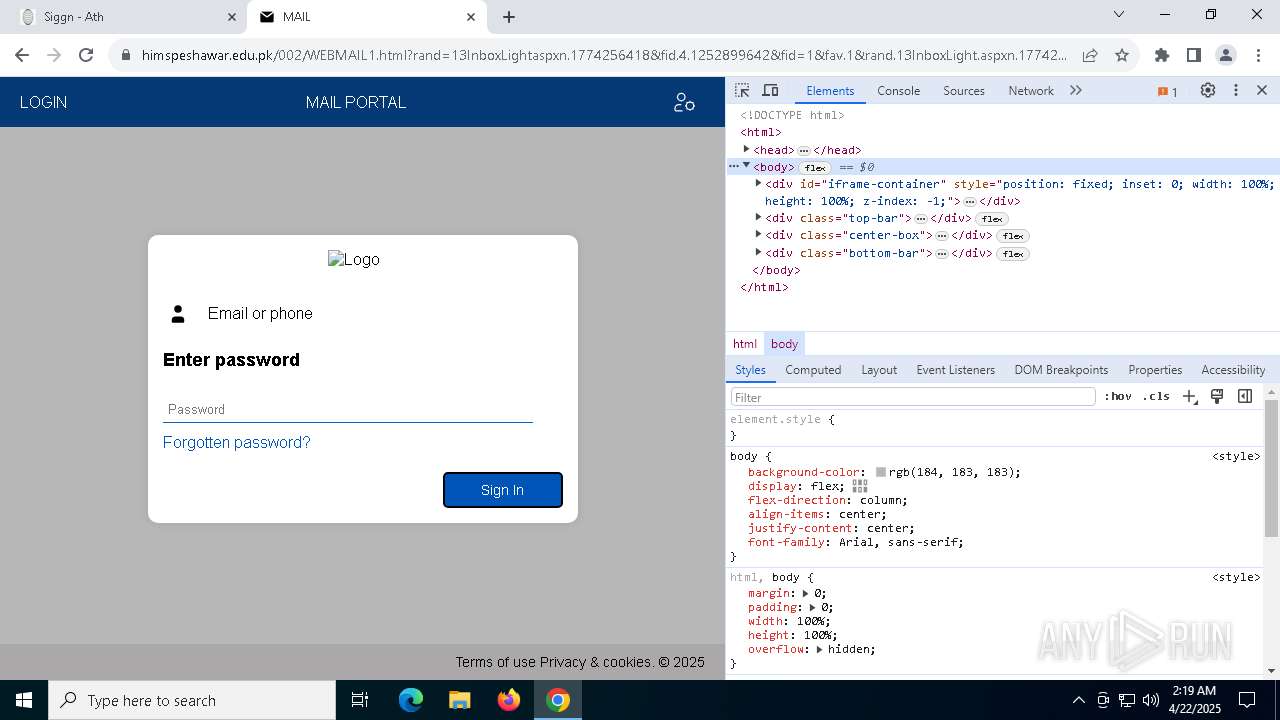Open tab search dropdown arrow
The image size is (1280, 720).
(1119, 14)
